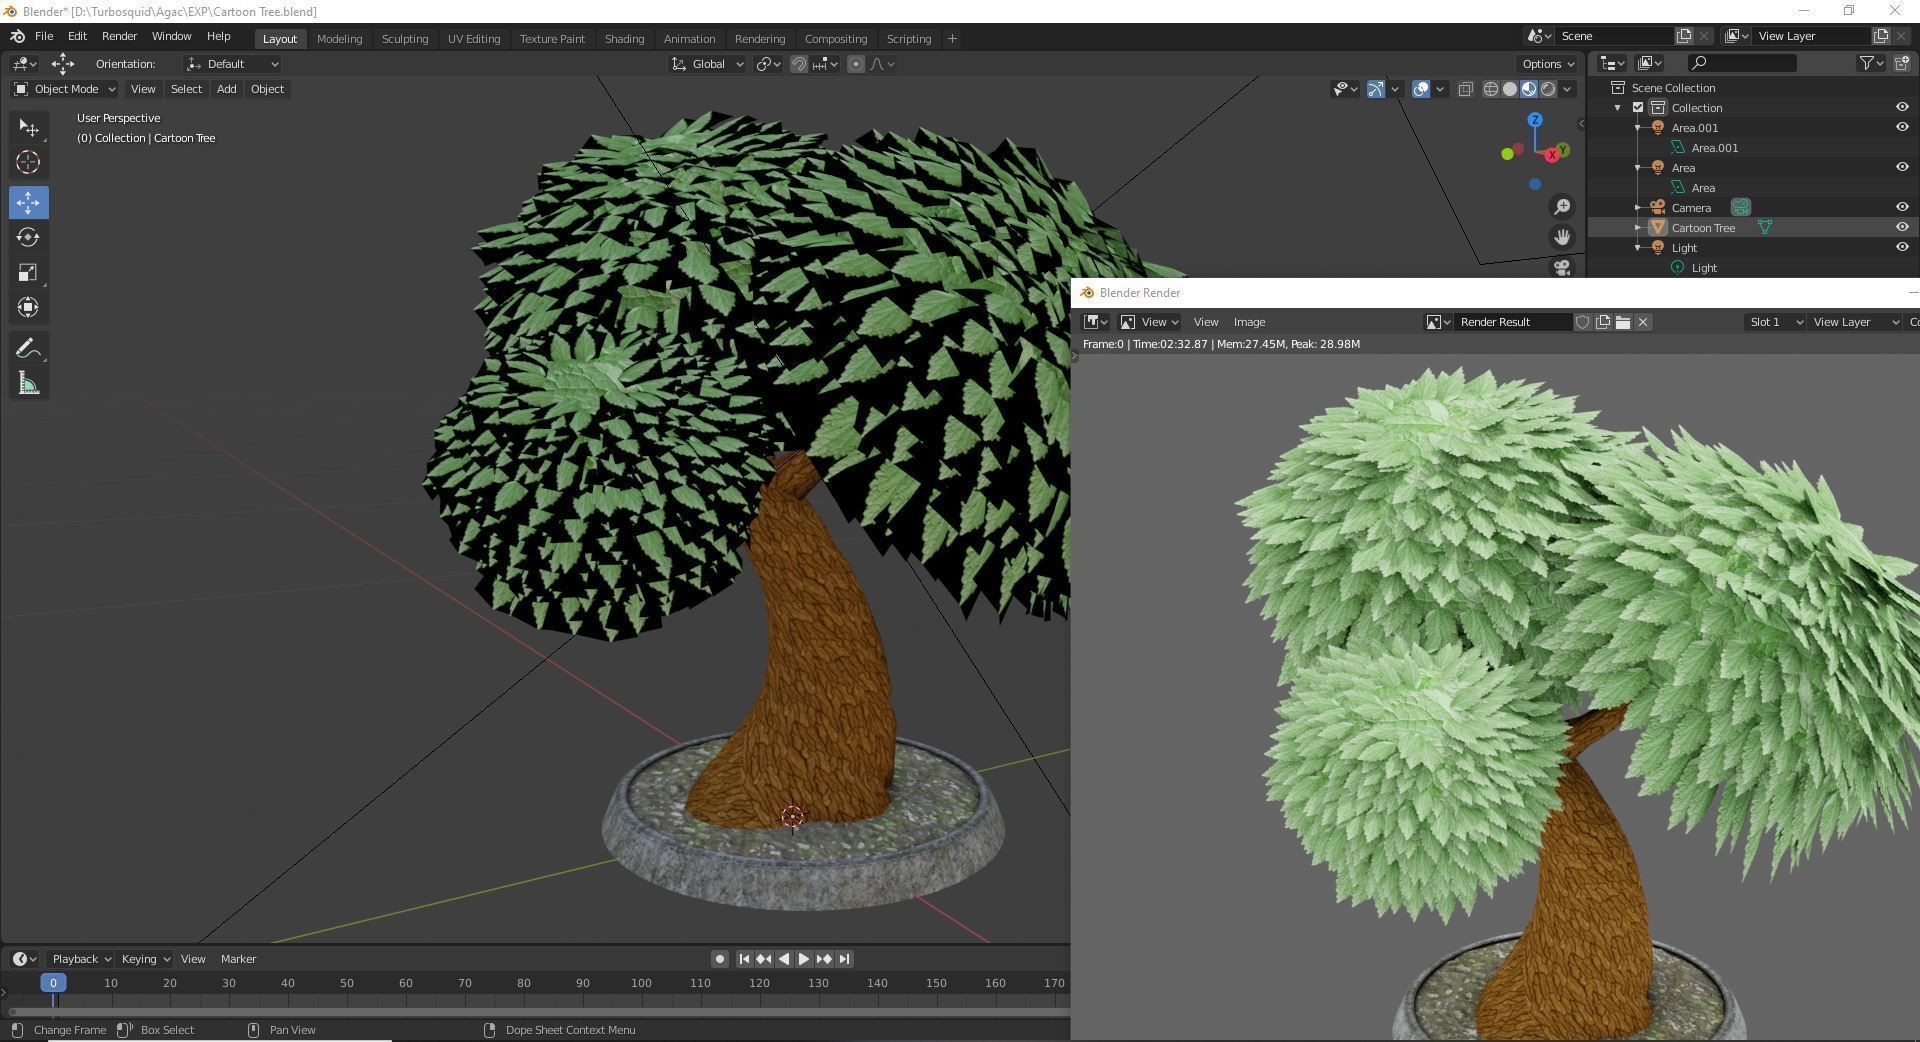The height and width of the screenshot is (1042, 1920).
Task: Switch to UV Editing workspace tab
Action: (474, 39)
